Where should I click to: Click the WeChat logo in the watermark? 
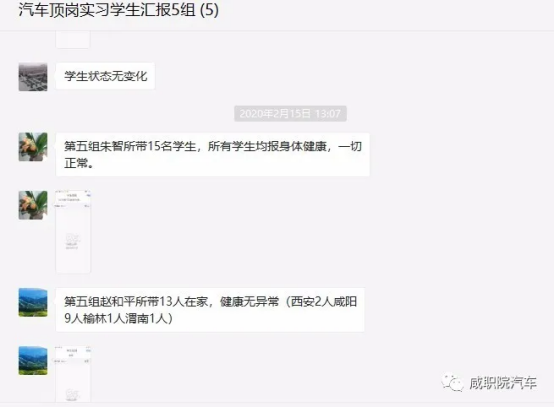click(x=452, y=383)
